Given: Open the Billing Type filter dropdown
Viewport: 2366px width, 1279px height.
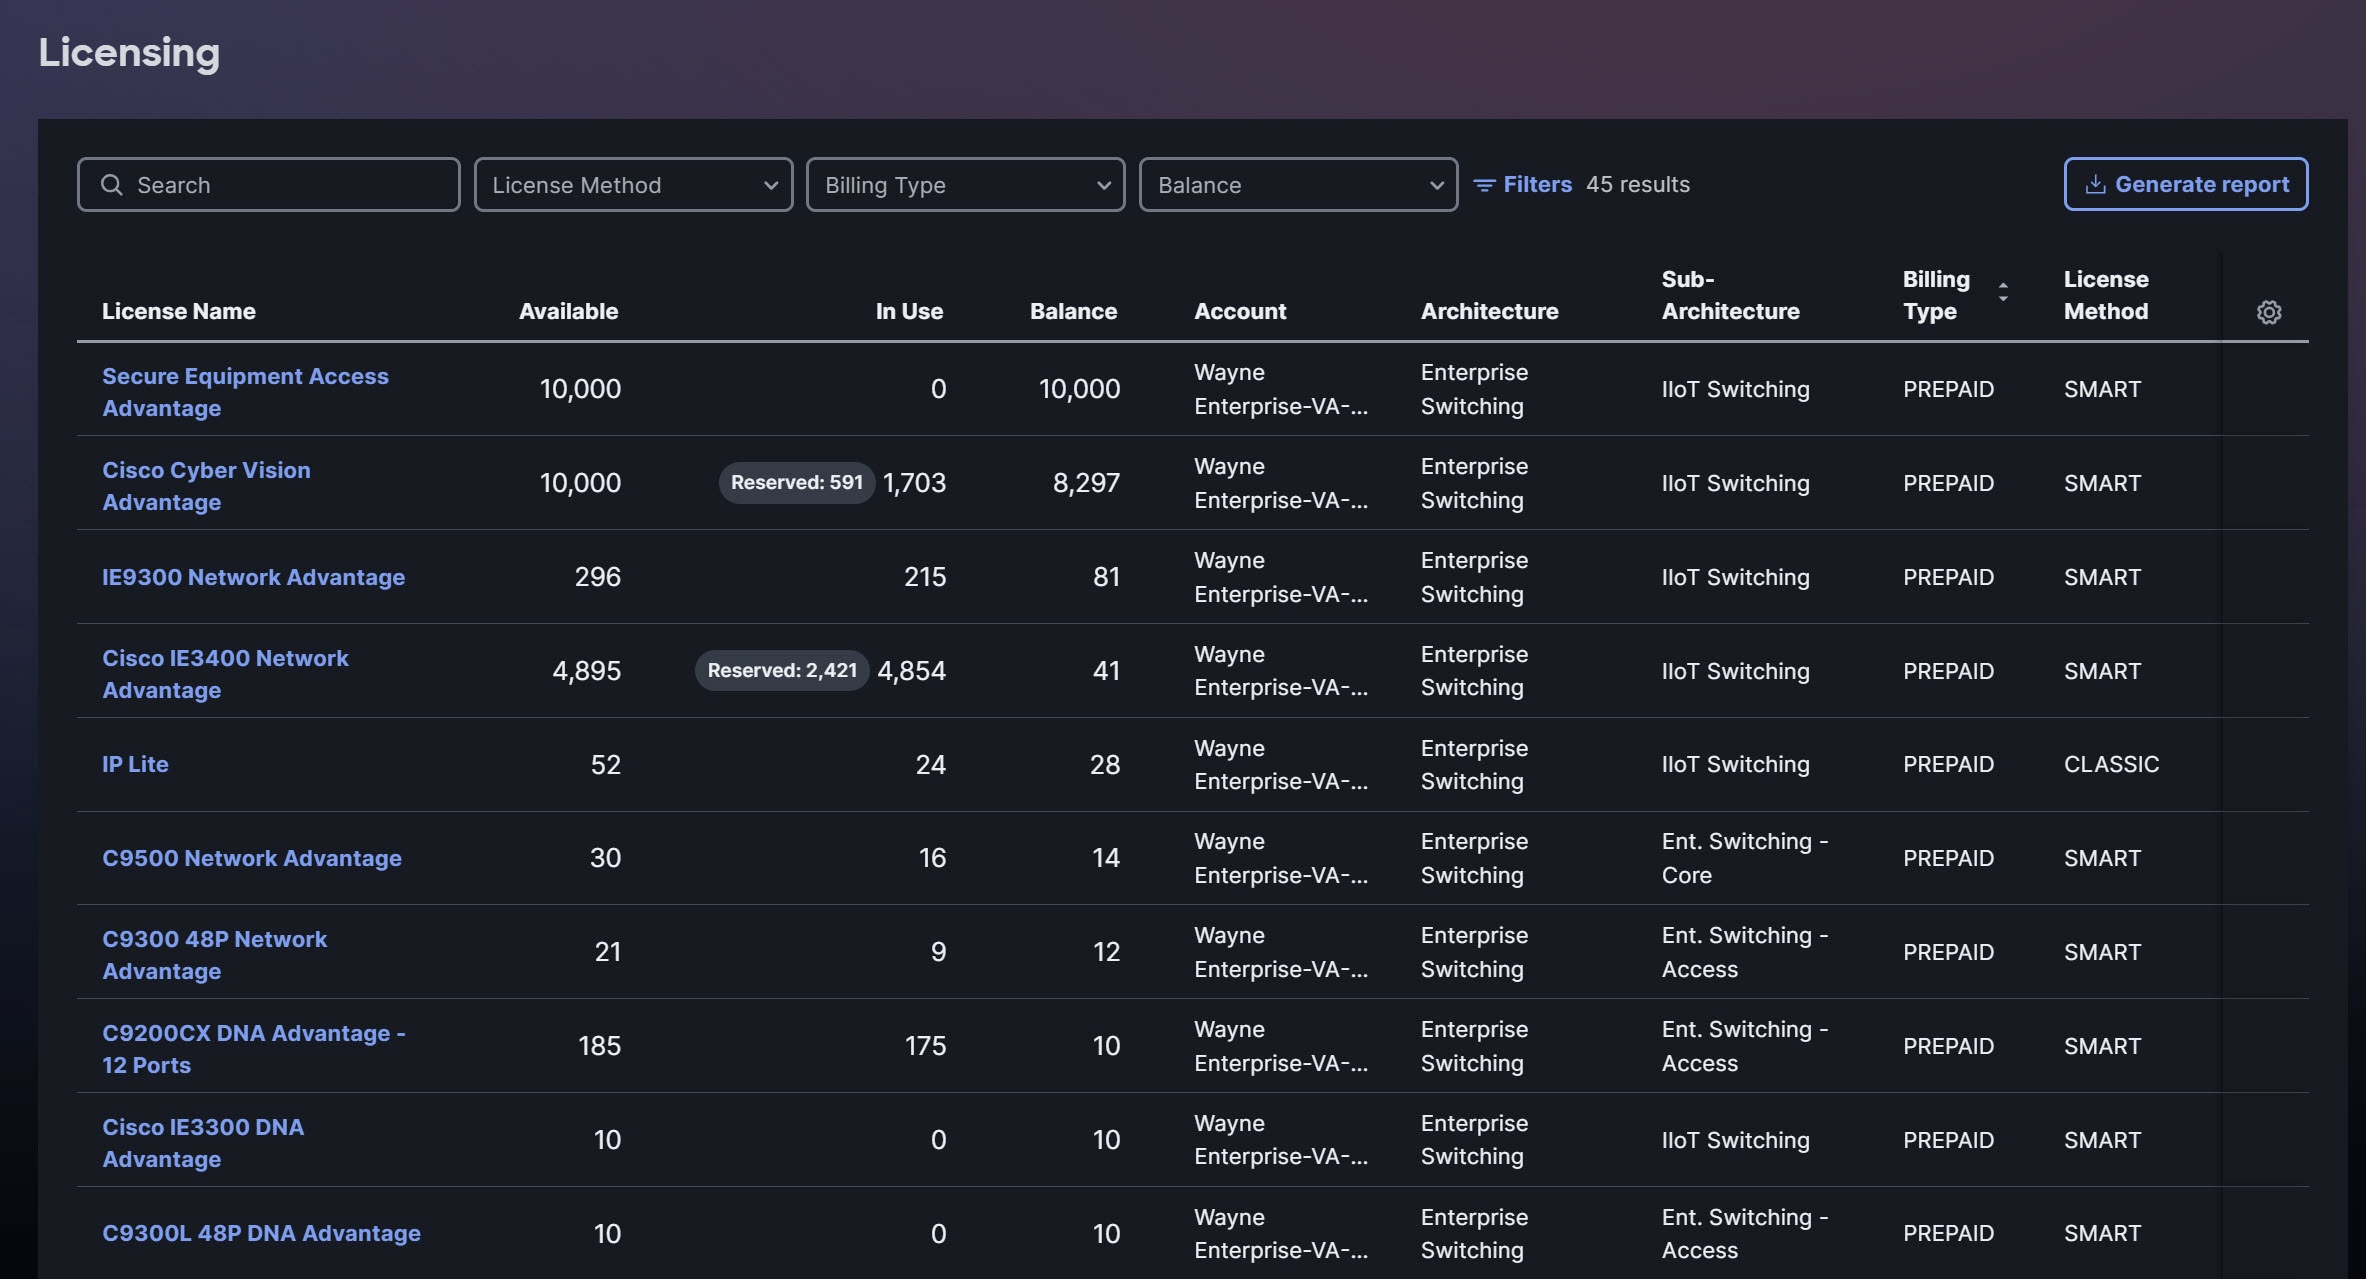Looking at the screenshot, I should click(x=965, y=185).
